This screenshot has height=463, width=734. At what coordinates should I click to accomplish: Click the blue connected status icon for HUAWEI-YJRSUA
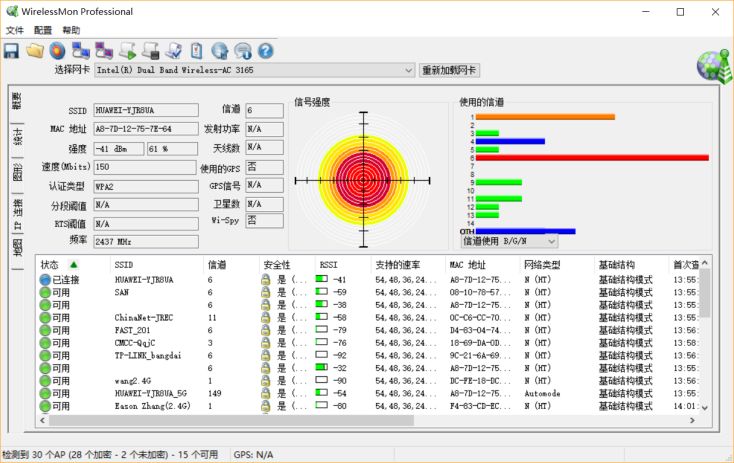click(x=44, y=279)
